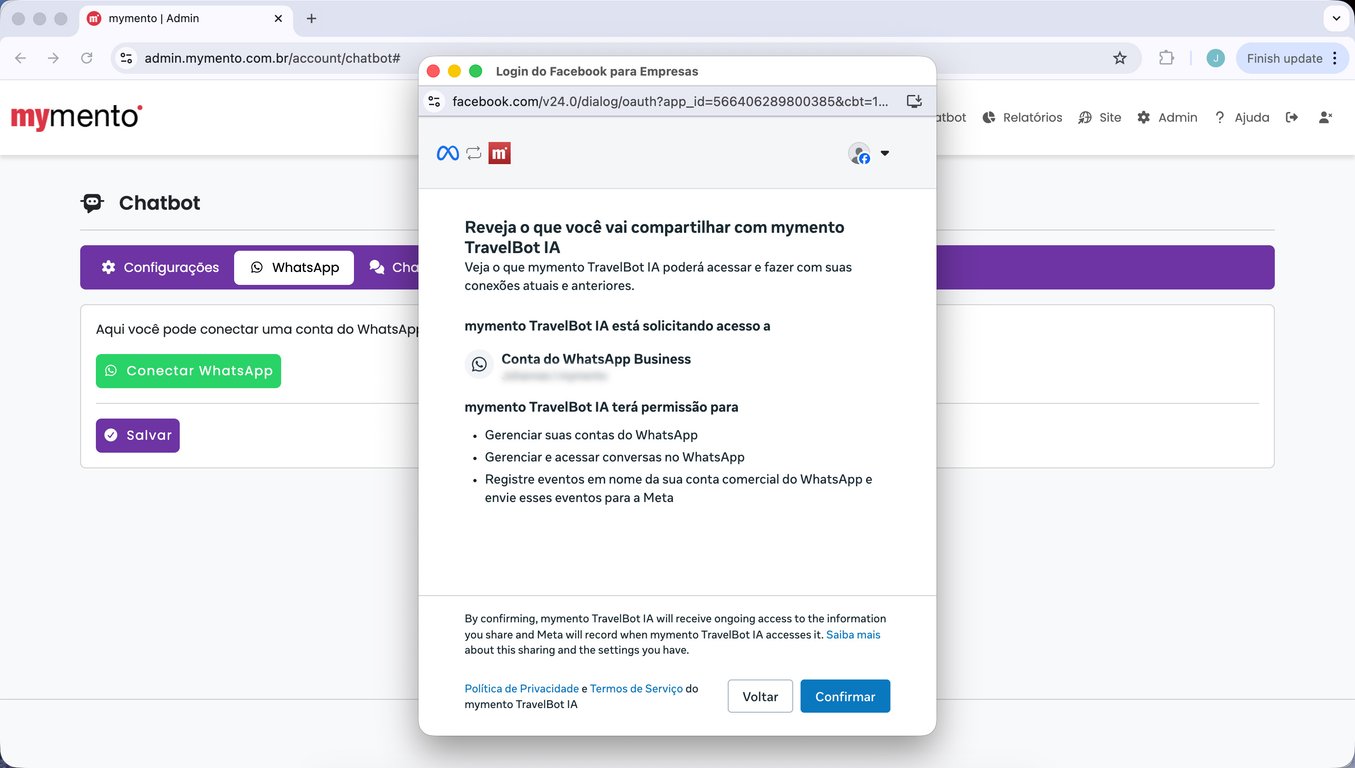Open the Política de Privacidade link

(x=522, y=688)
